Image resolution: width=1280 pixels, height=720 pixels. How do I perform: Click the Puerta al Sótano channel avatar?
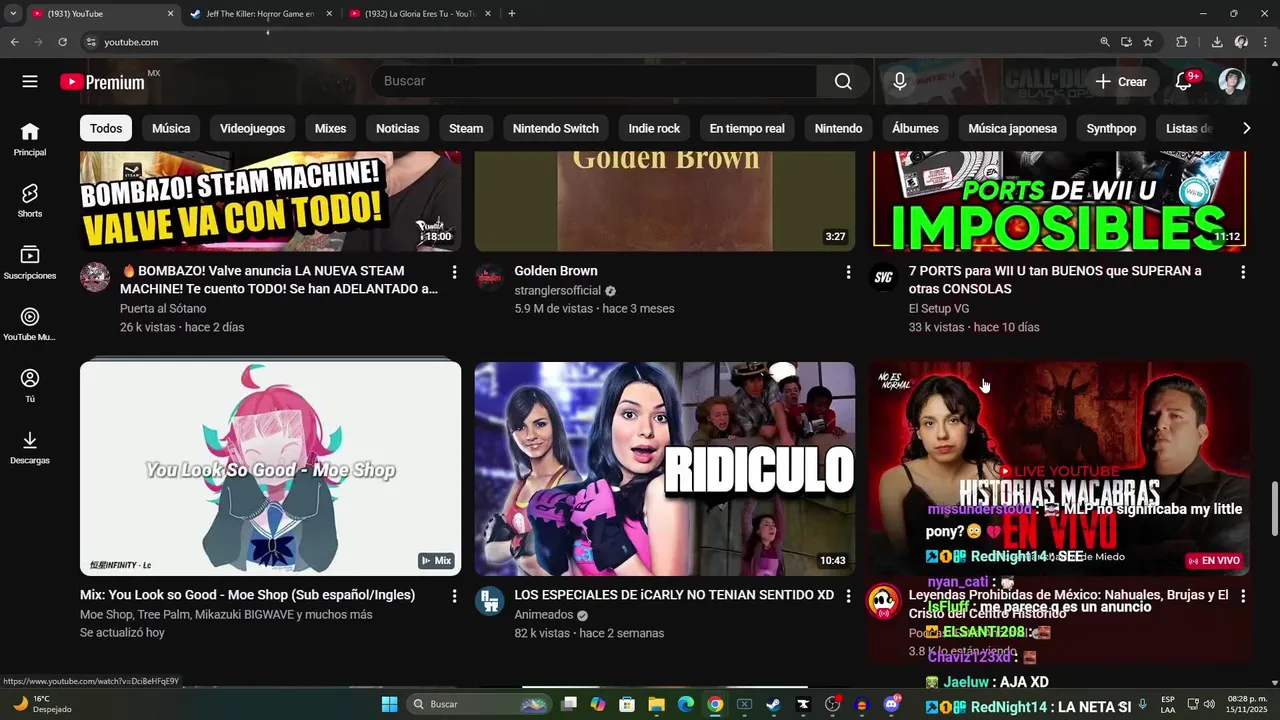pyautogui.click(x=95, y=277)
